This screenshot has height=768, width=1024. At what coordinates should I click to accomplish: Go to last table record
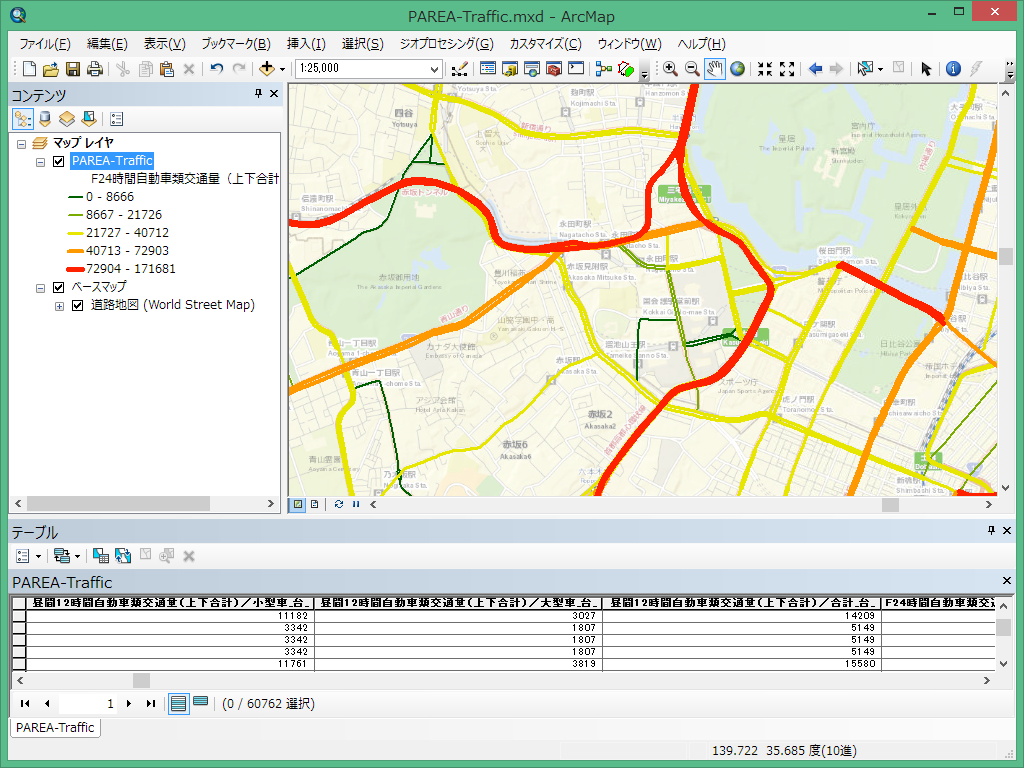point(151,703)
